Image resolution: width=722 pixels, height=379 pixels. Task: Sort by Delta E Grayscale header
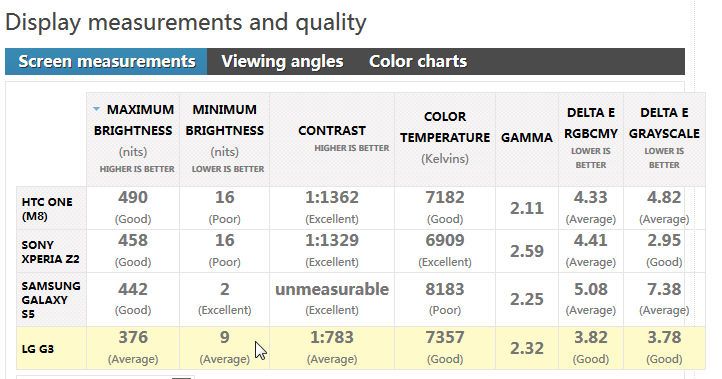(x=664, y=139)
